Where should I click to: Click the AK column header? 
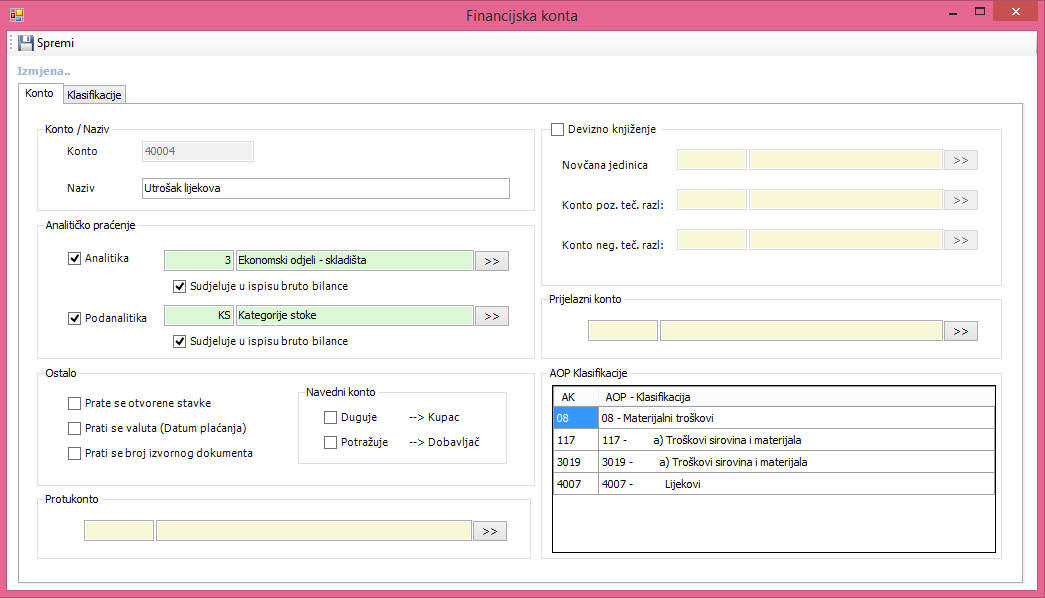(575, 397)
